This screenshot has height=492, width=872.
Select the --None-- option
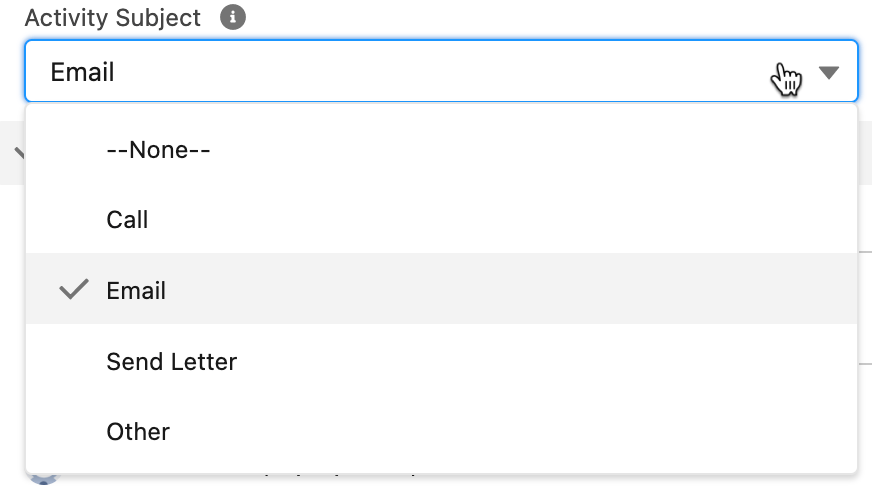click(159, 149)
